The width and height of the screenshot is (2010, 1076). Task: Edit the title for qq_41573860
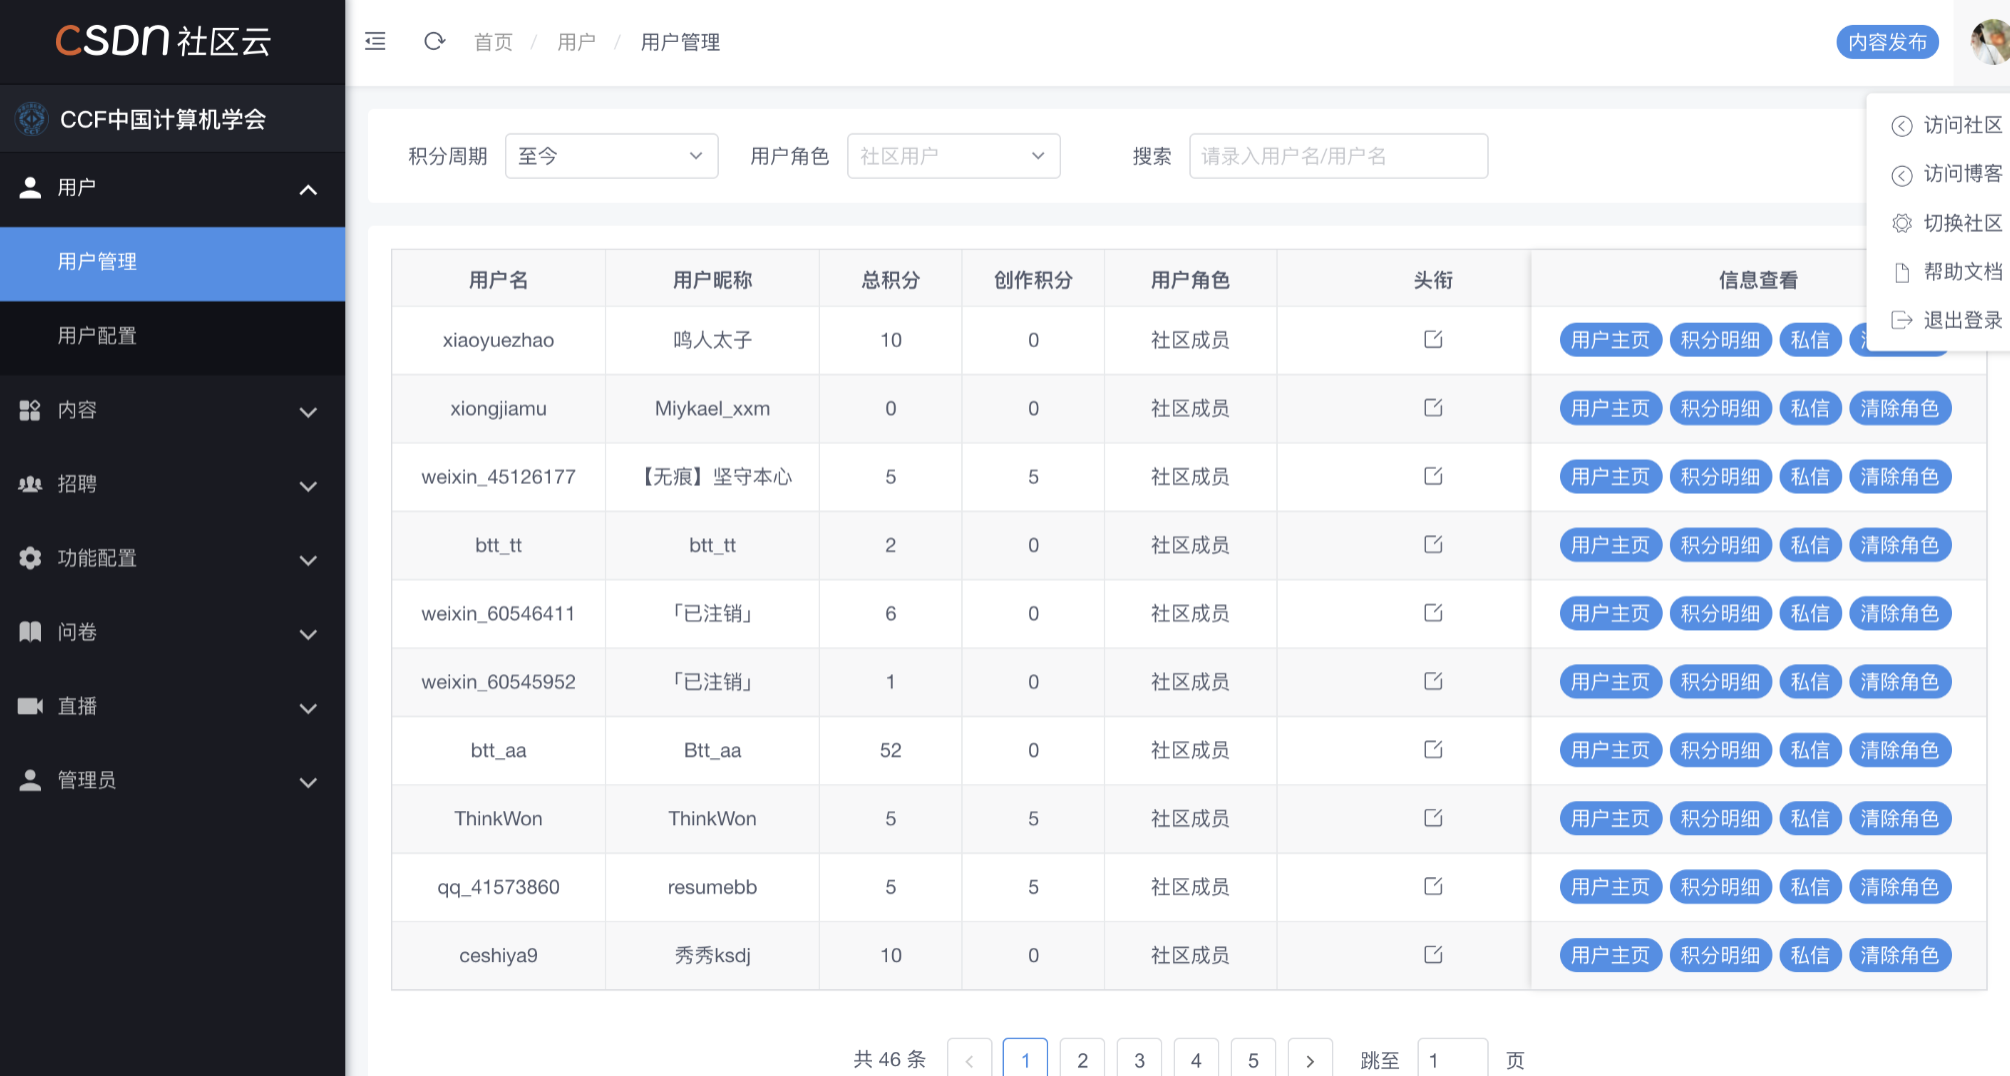pos(1433,887)
